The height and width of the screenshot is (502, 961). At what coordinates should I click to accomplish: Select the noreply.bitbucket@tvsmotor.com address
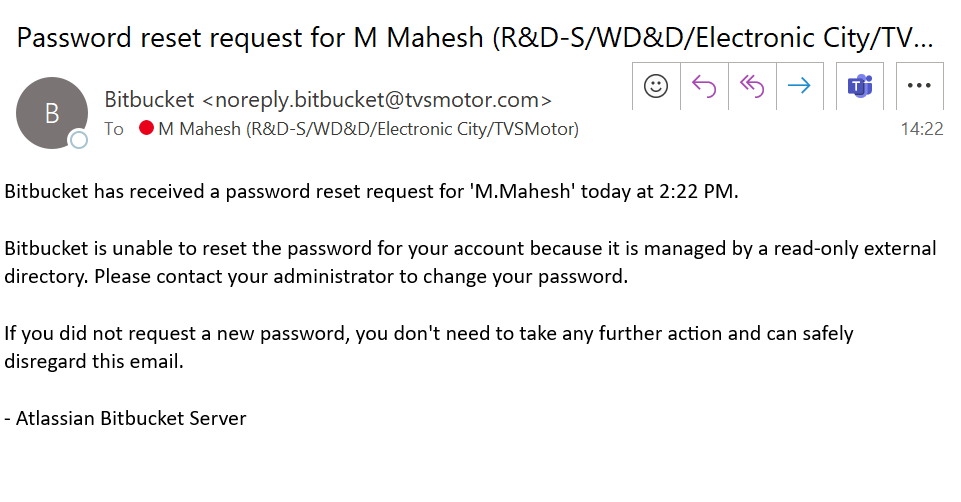376,100
